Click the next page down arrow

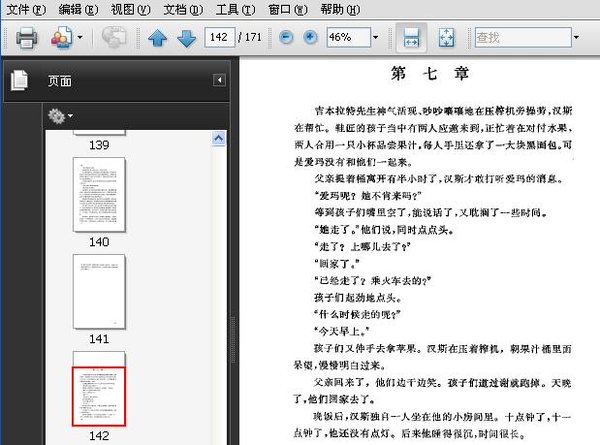186,38
